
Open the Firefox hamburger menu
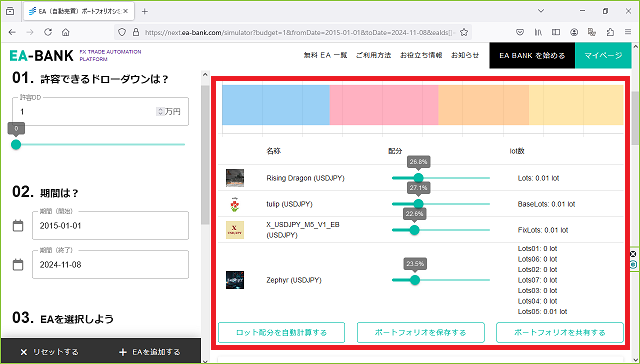click(x=628, y=32)
